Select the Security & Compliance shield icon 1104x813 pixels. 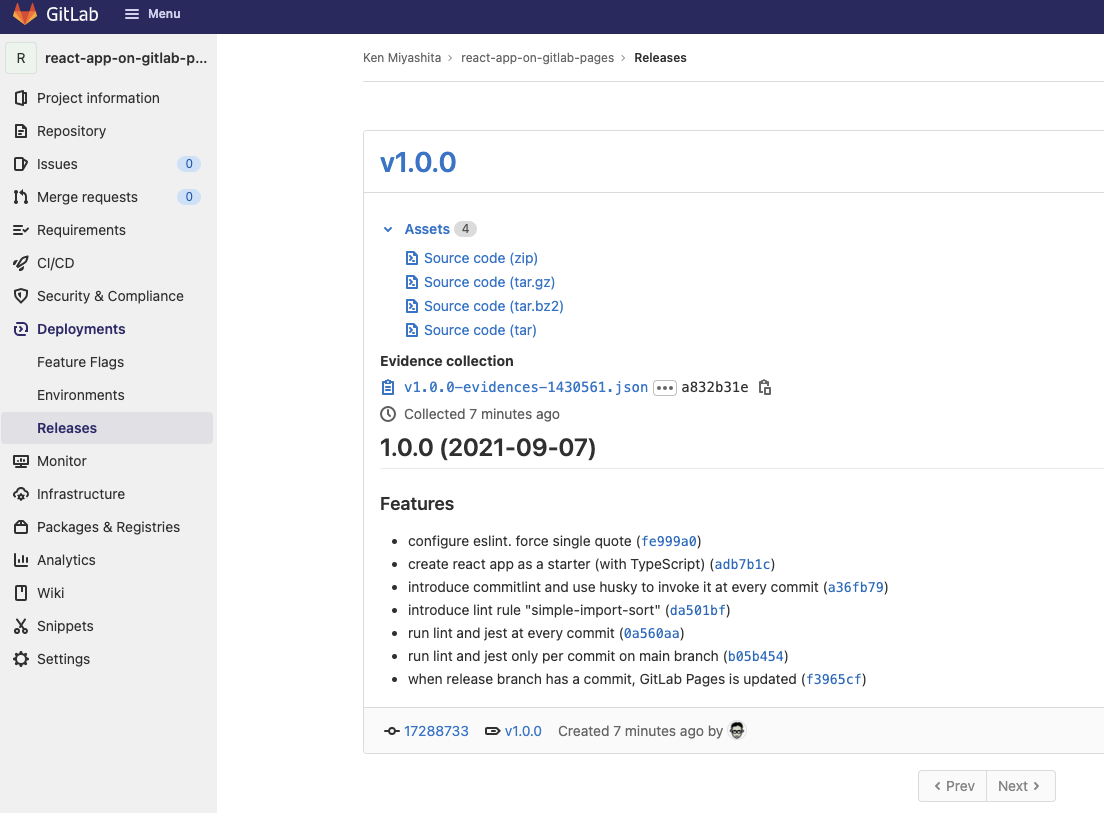pyautogui.click(x=21, y=296)
